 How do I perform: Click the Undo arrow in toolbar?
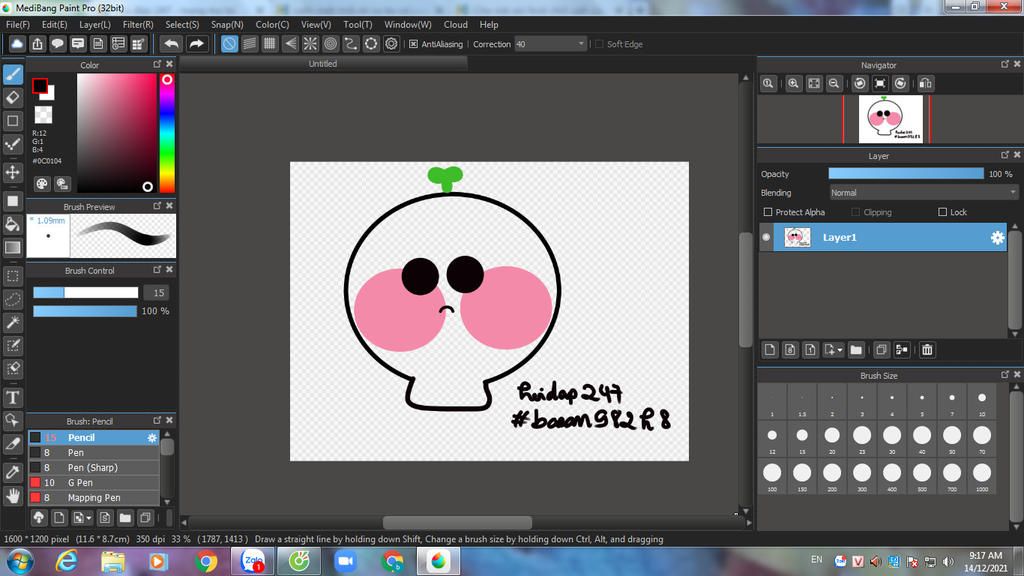pyautogui.click(x=172, y=44)
